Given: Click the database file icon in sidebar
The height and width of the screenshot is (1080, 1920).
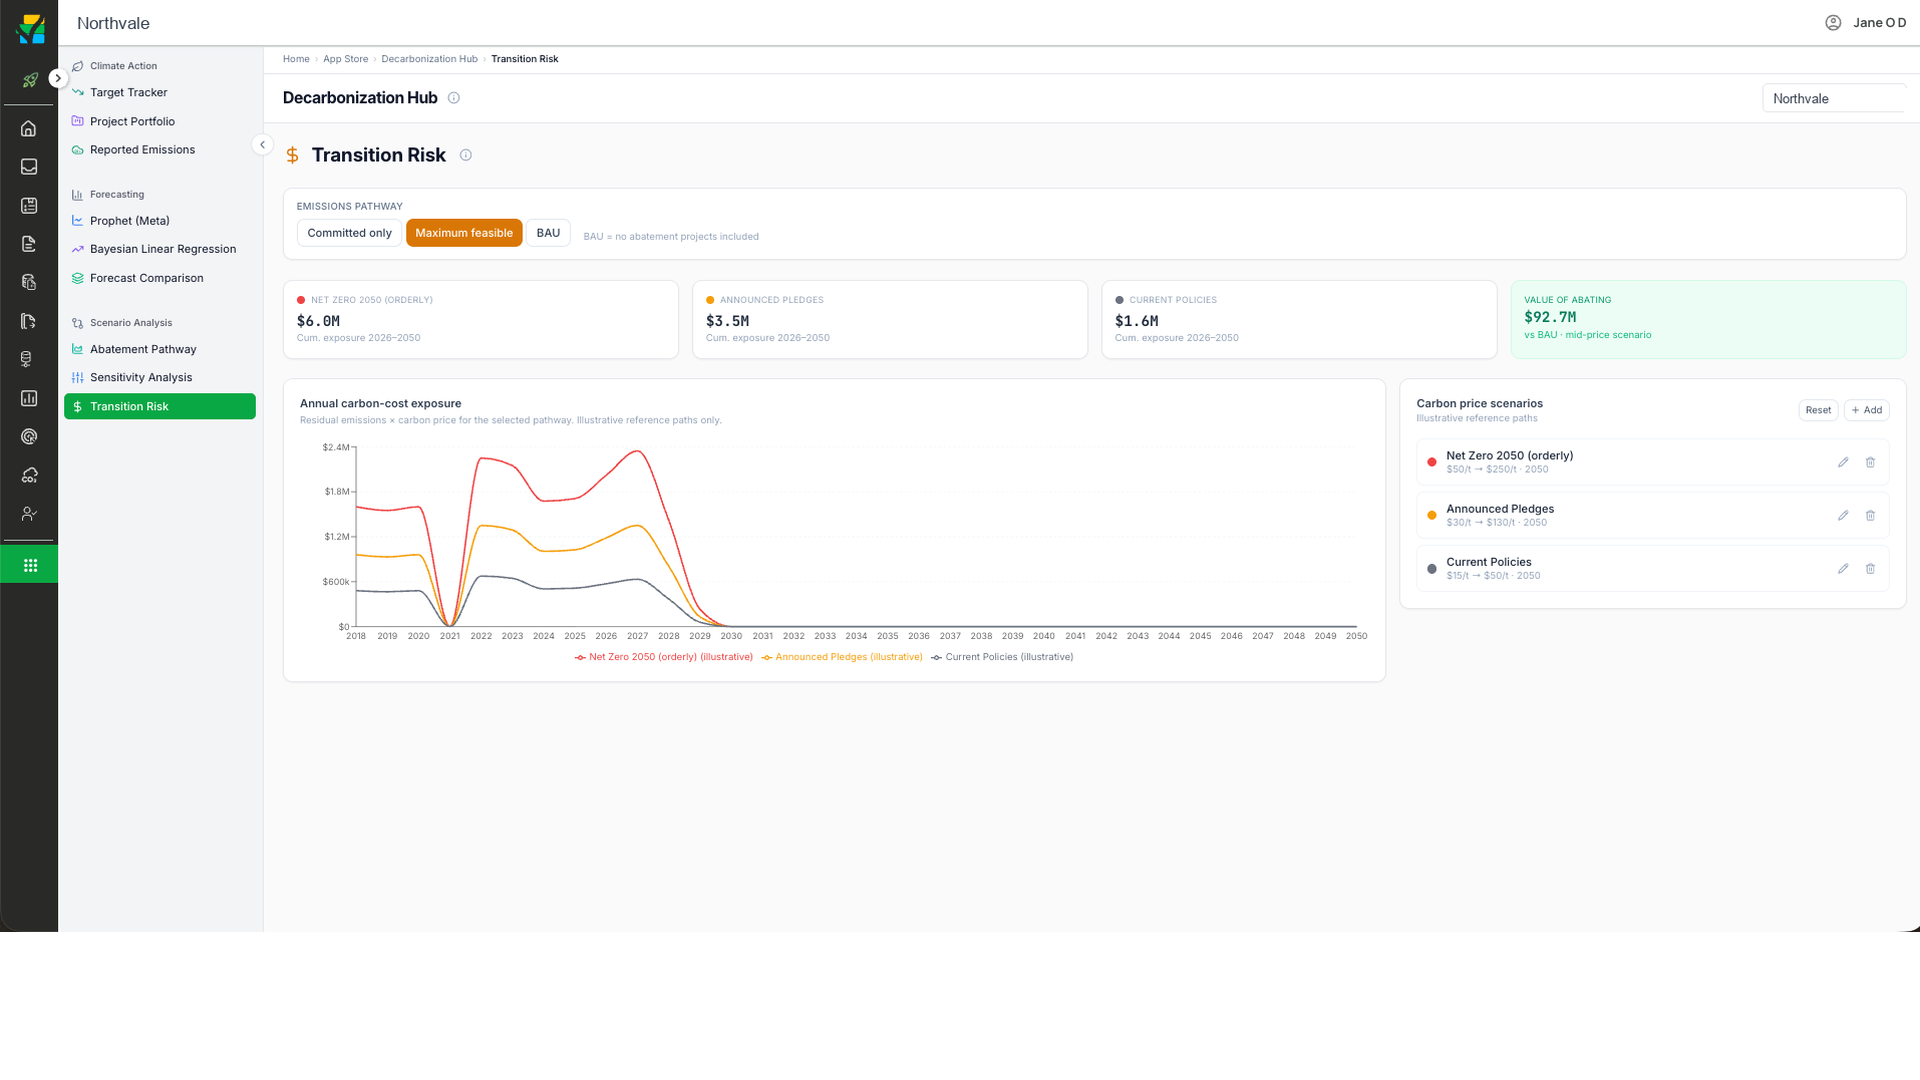Looking at the screenshot, I should click(29, 282).
